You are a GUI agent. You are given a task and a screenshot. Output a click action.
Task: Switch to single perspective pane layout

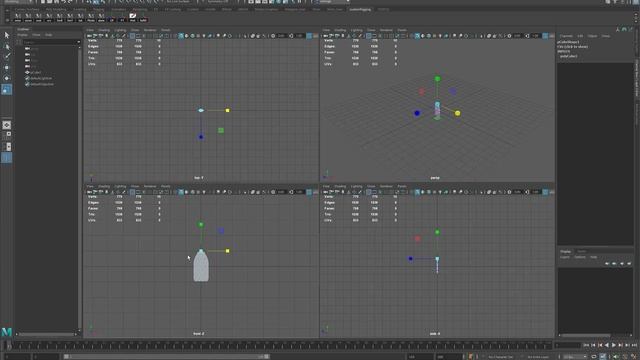pyautogui.click(x=7, y=125)
